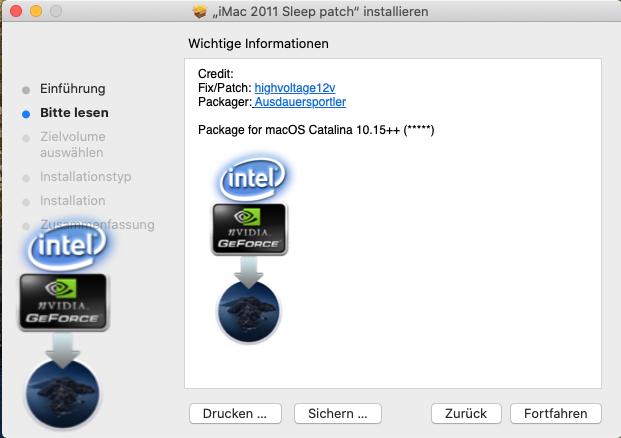The width and height of the screenshot is (621, 438).
Task: Click Drucken ... to print the info
Action: click(235, 413)
